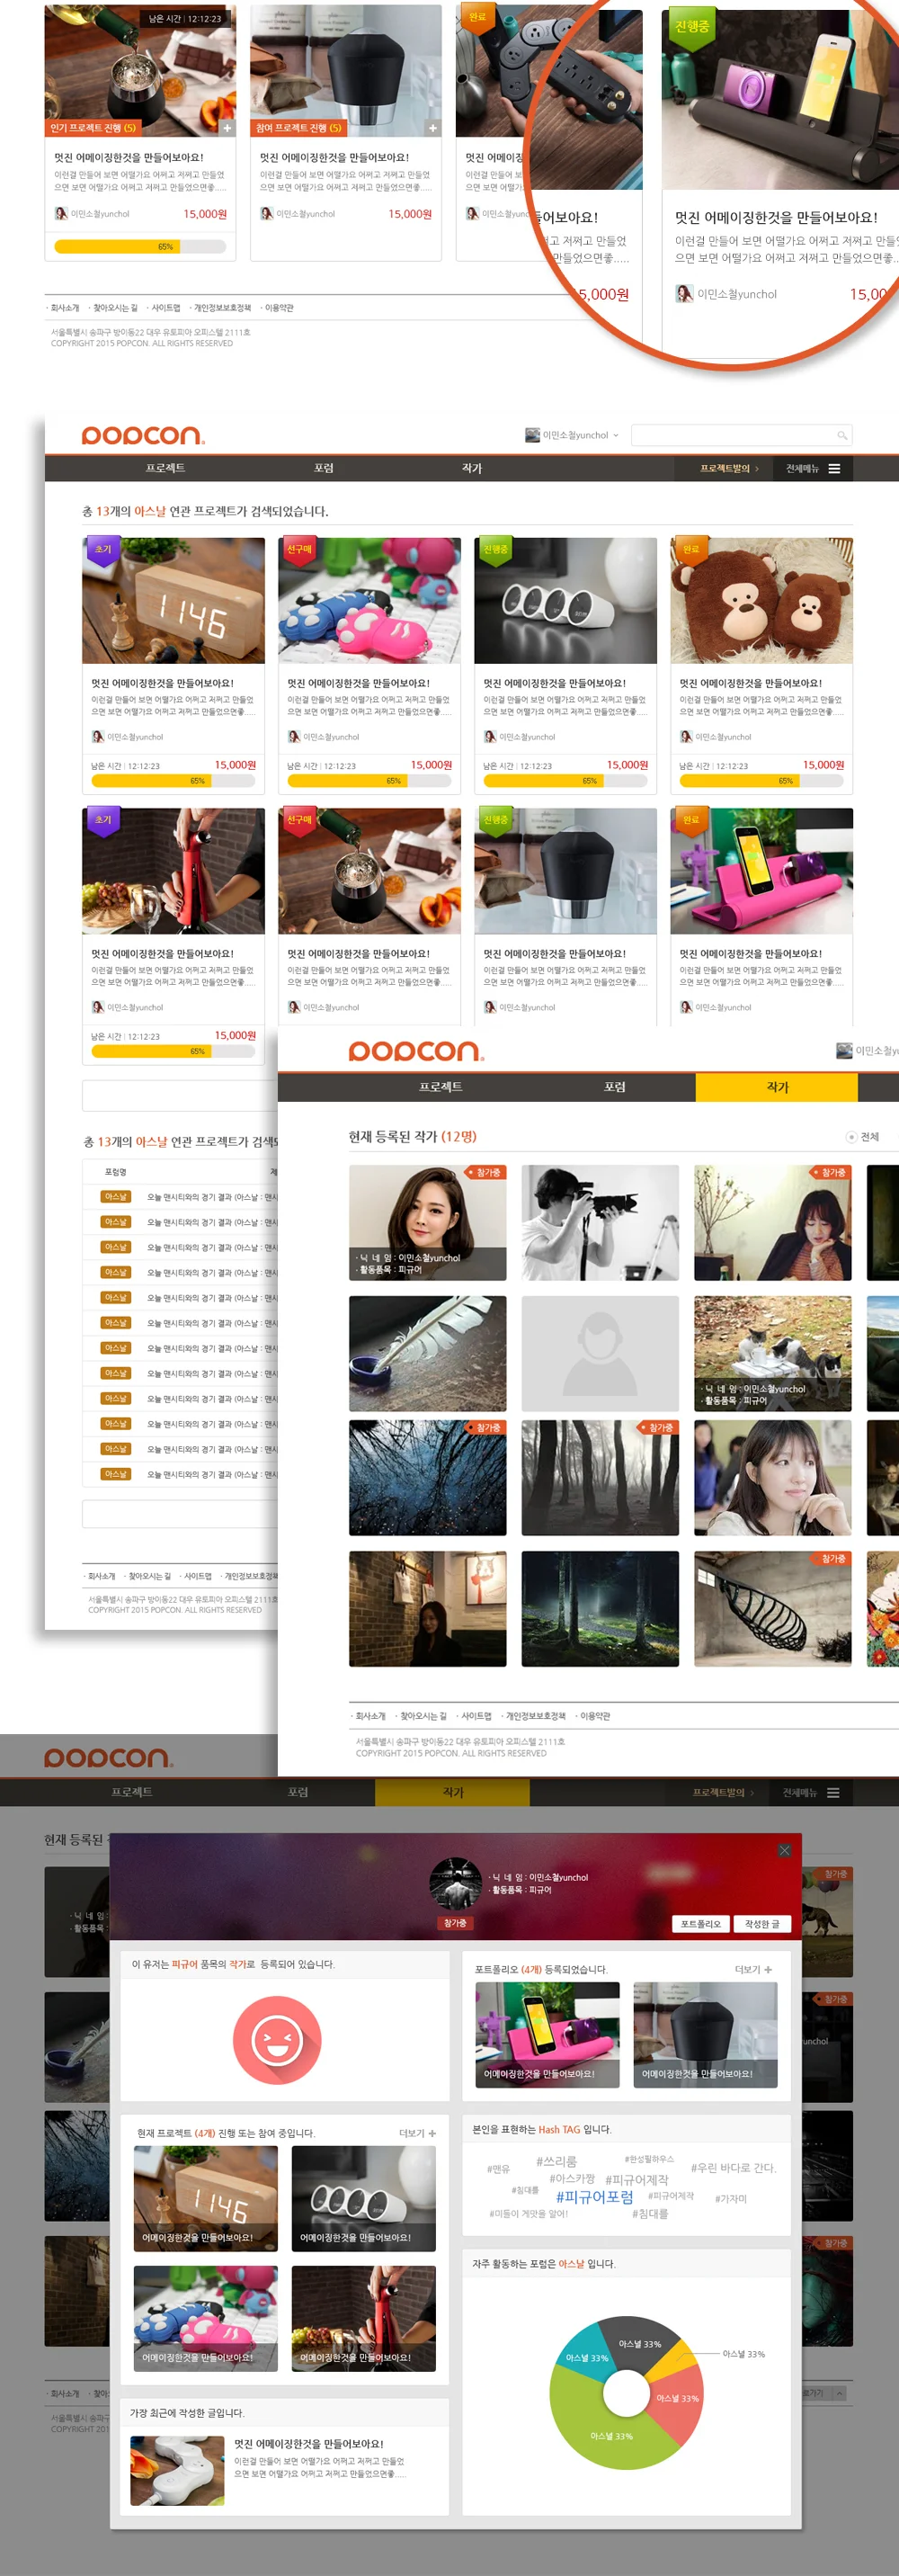Open the recent post power strip thumbnail
Image resolution: width=899 pixels, height=2576 pixels.
(x=177, y=2471)
